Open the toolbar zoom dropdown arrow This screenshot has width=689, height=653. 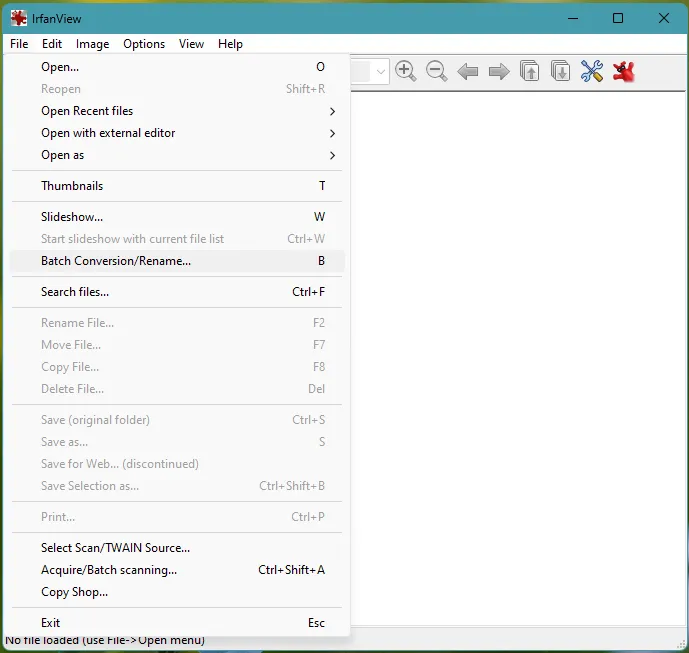pos(381,71)
